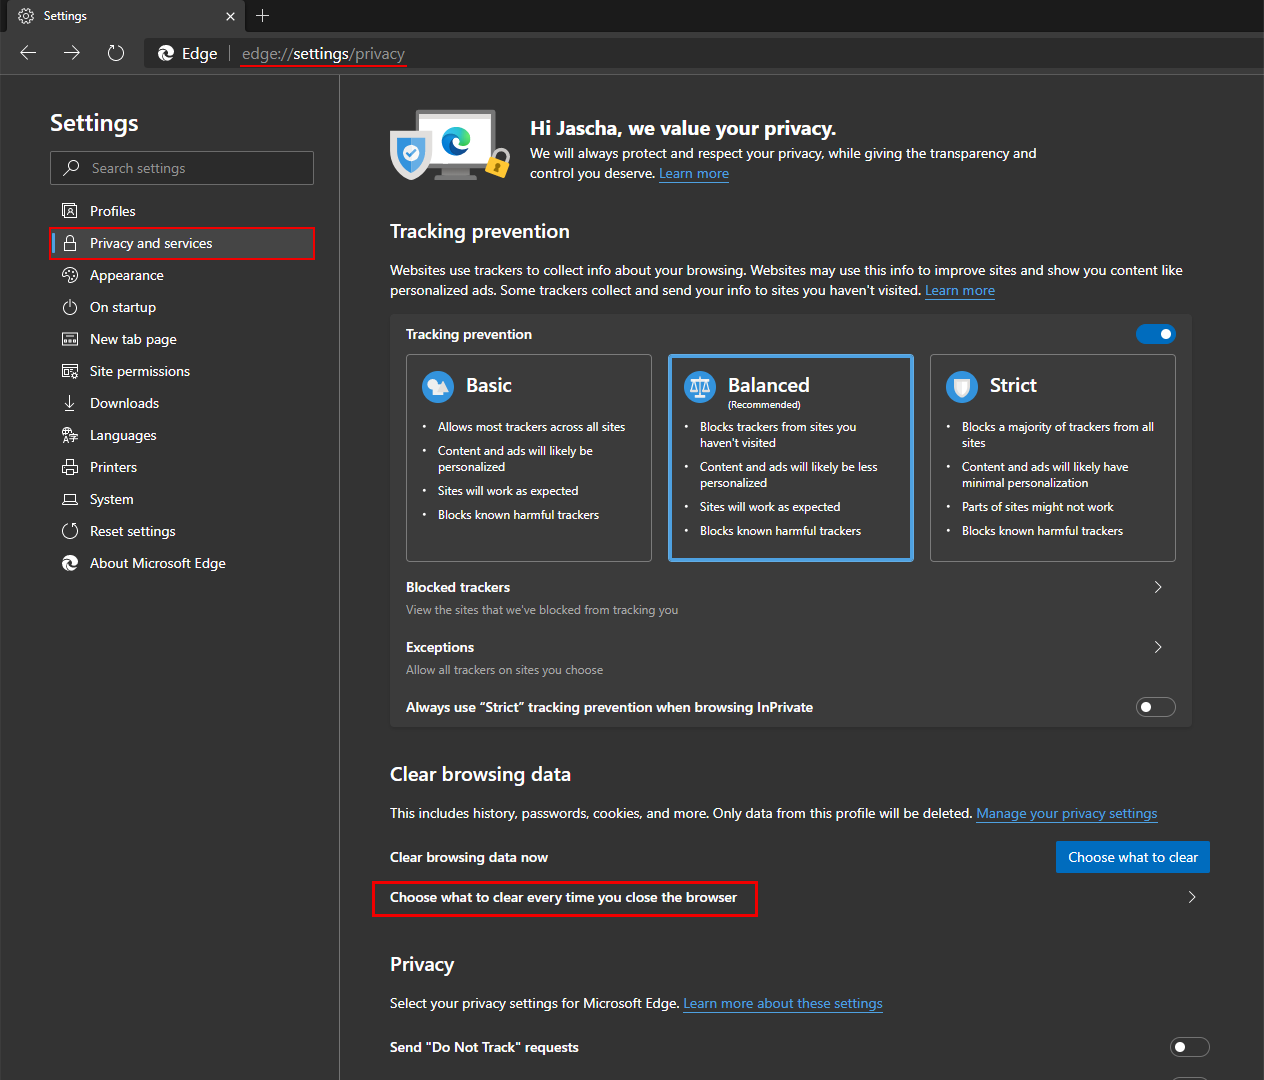
Task: Click "Clear browsing data now" text
Action: (469, 857)
